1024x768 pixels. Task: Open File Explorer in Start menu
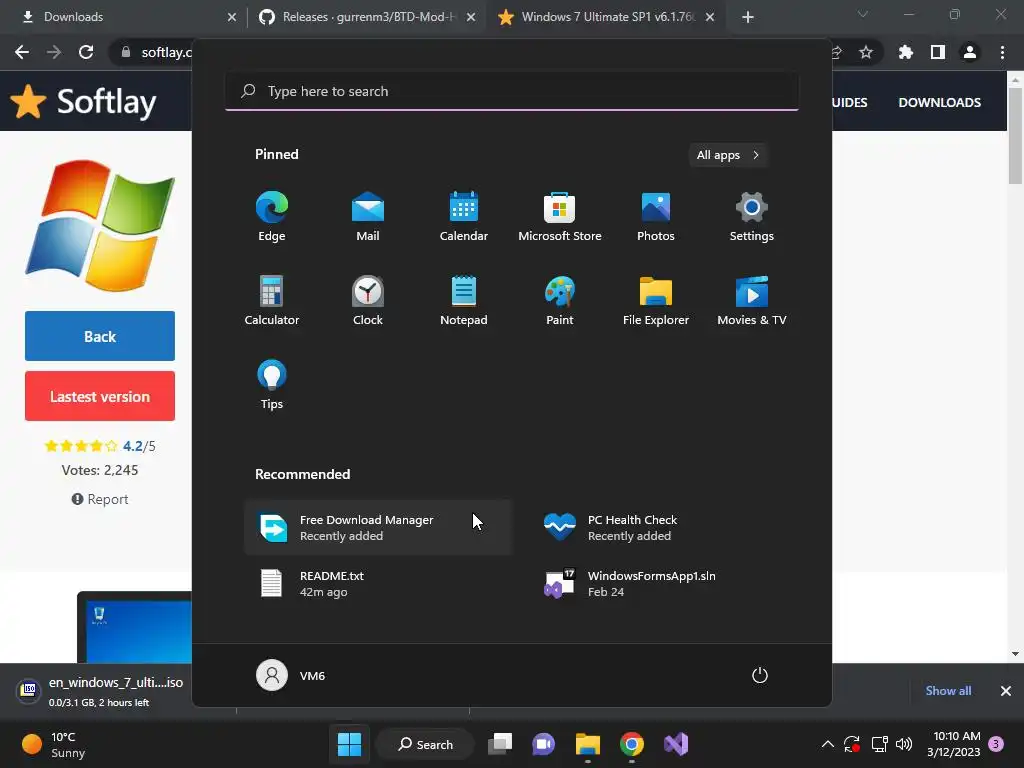656,300
